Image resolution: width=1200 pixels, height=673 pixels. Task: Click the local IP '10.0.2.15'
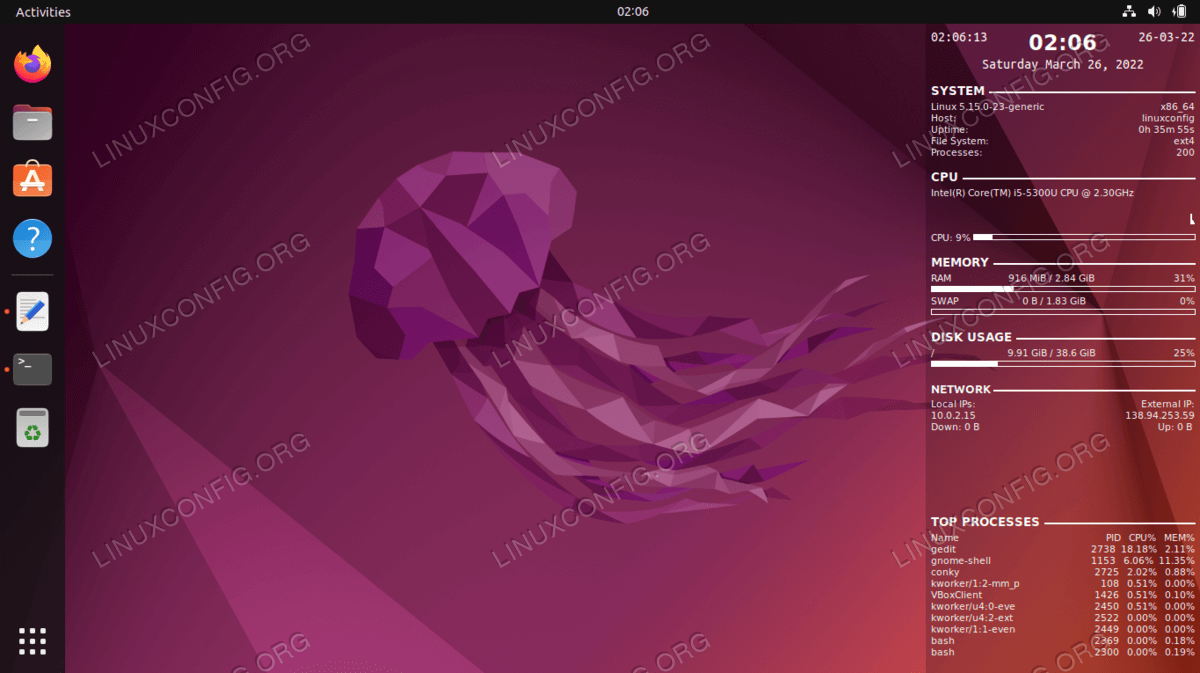point(952,415)
